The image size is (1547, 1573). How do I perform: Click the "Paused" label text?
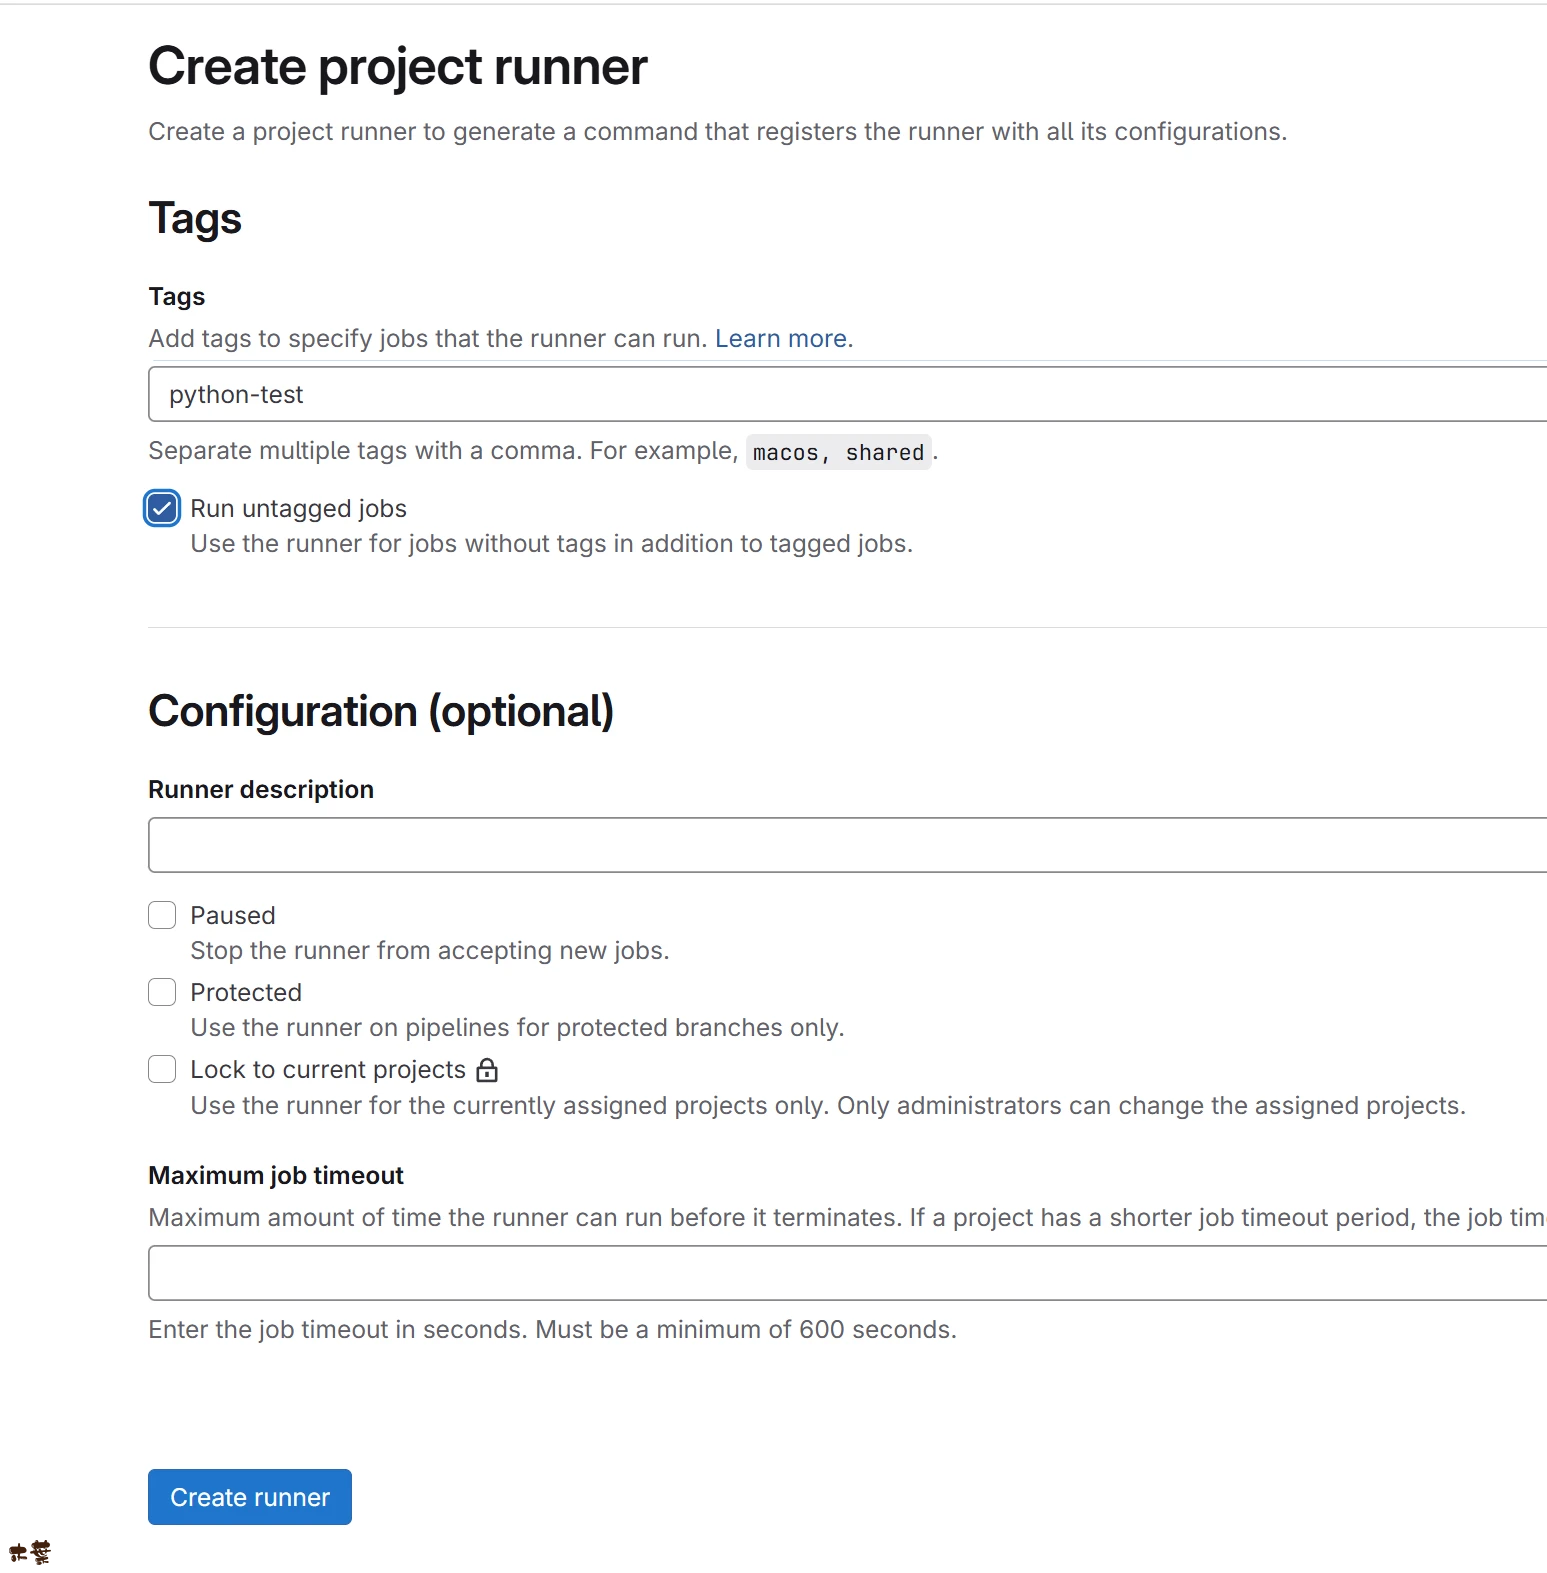pyautogui.click(x=232, y=916)
